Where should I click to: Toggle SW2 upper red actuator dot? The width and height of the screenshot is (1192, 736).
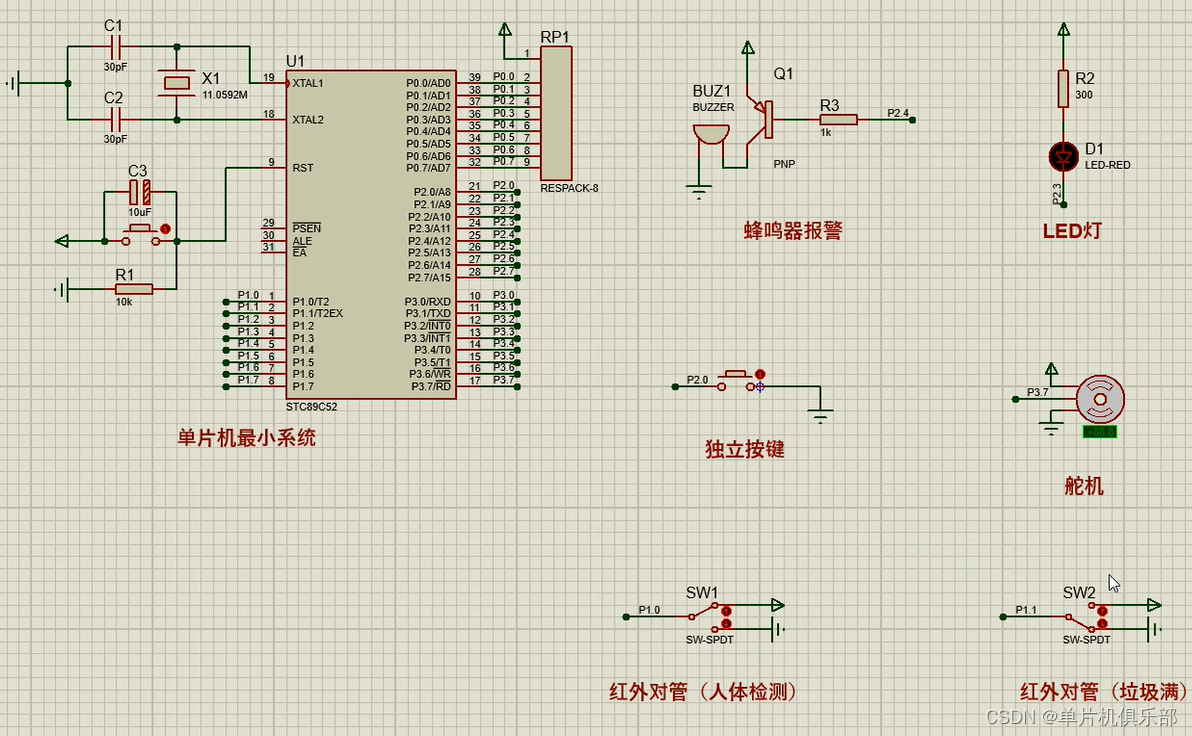[x=1102, y=611]
